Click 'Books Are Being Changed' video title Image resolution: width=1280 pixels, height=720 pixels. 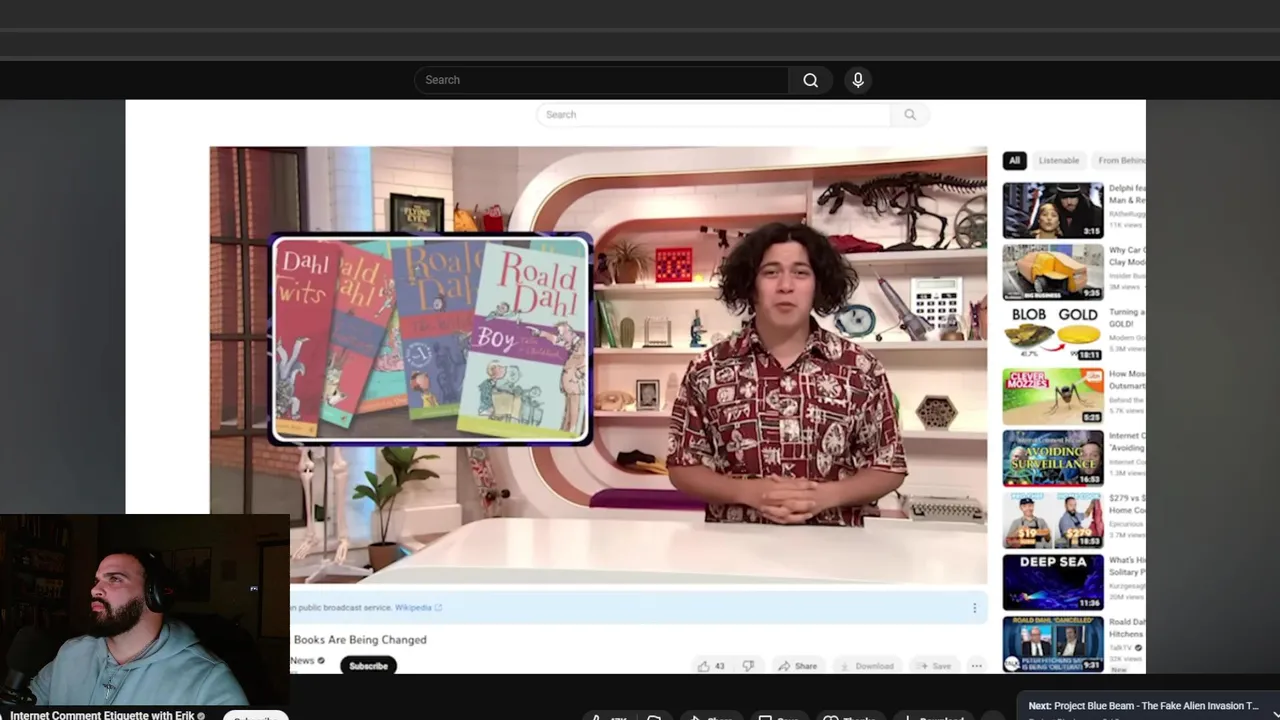(360, 640)
